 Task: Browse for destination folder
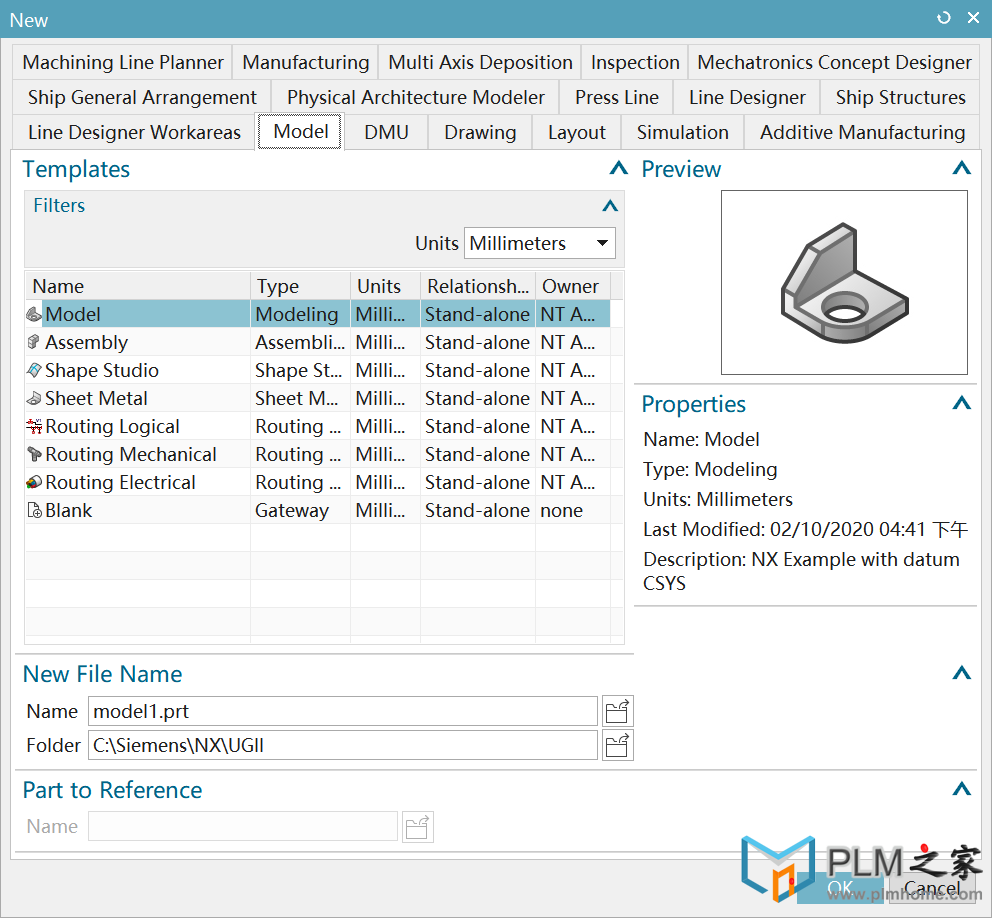coord(617,745)
